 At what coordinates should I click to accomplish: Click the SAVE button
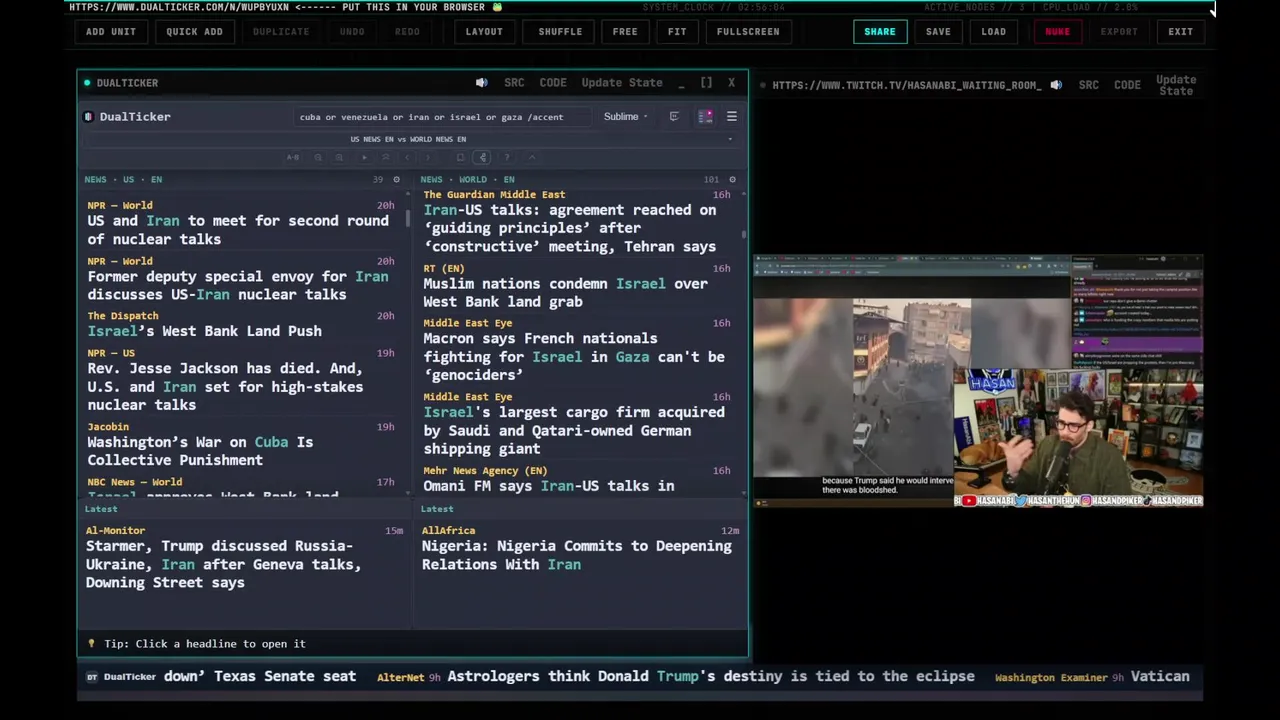coord(938,32)
